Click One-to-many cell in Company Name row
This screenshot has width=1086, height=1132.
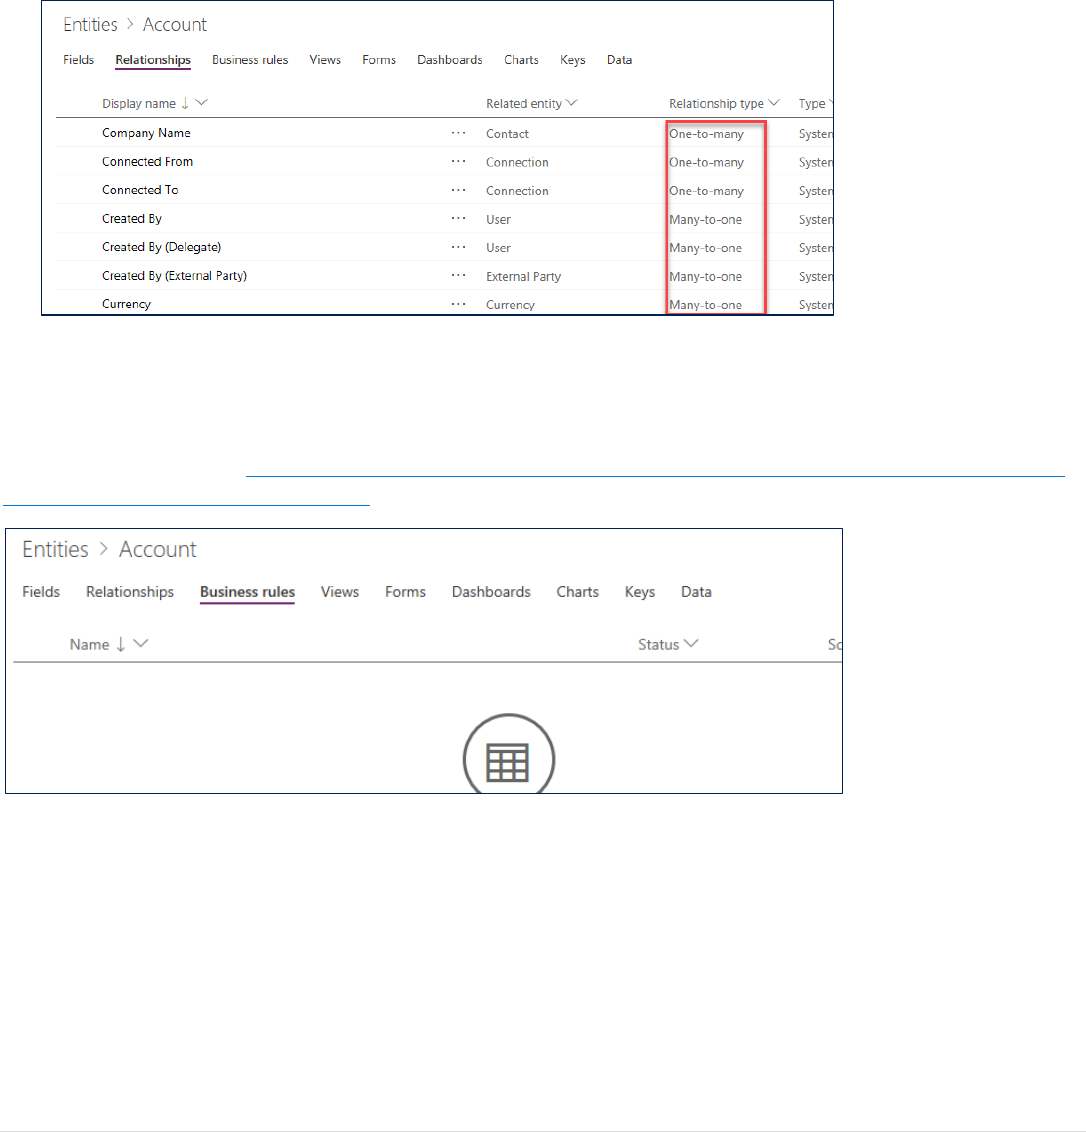[x=706, y=134]
